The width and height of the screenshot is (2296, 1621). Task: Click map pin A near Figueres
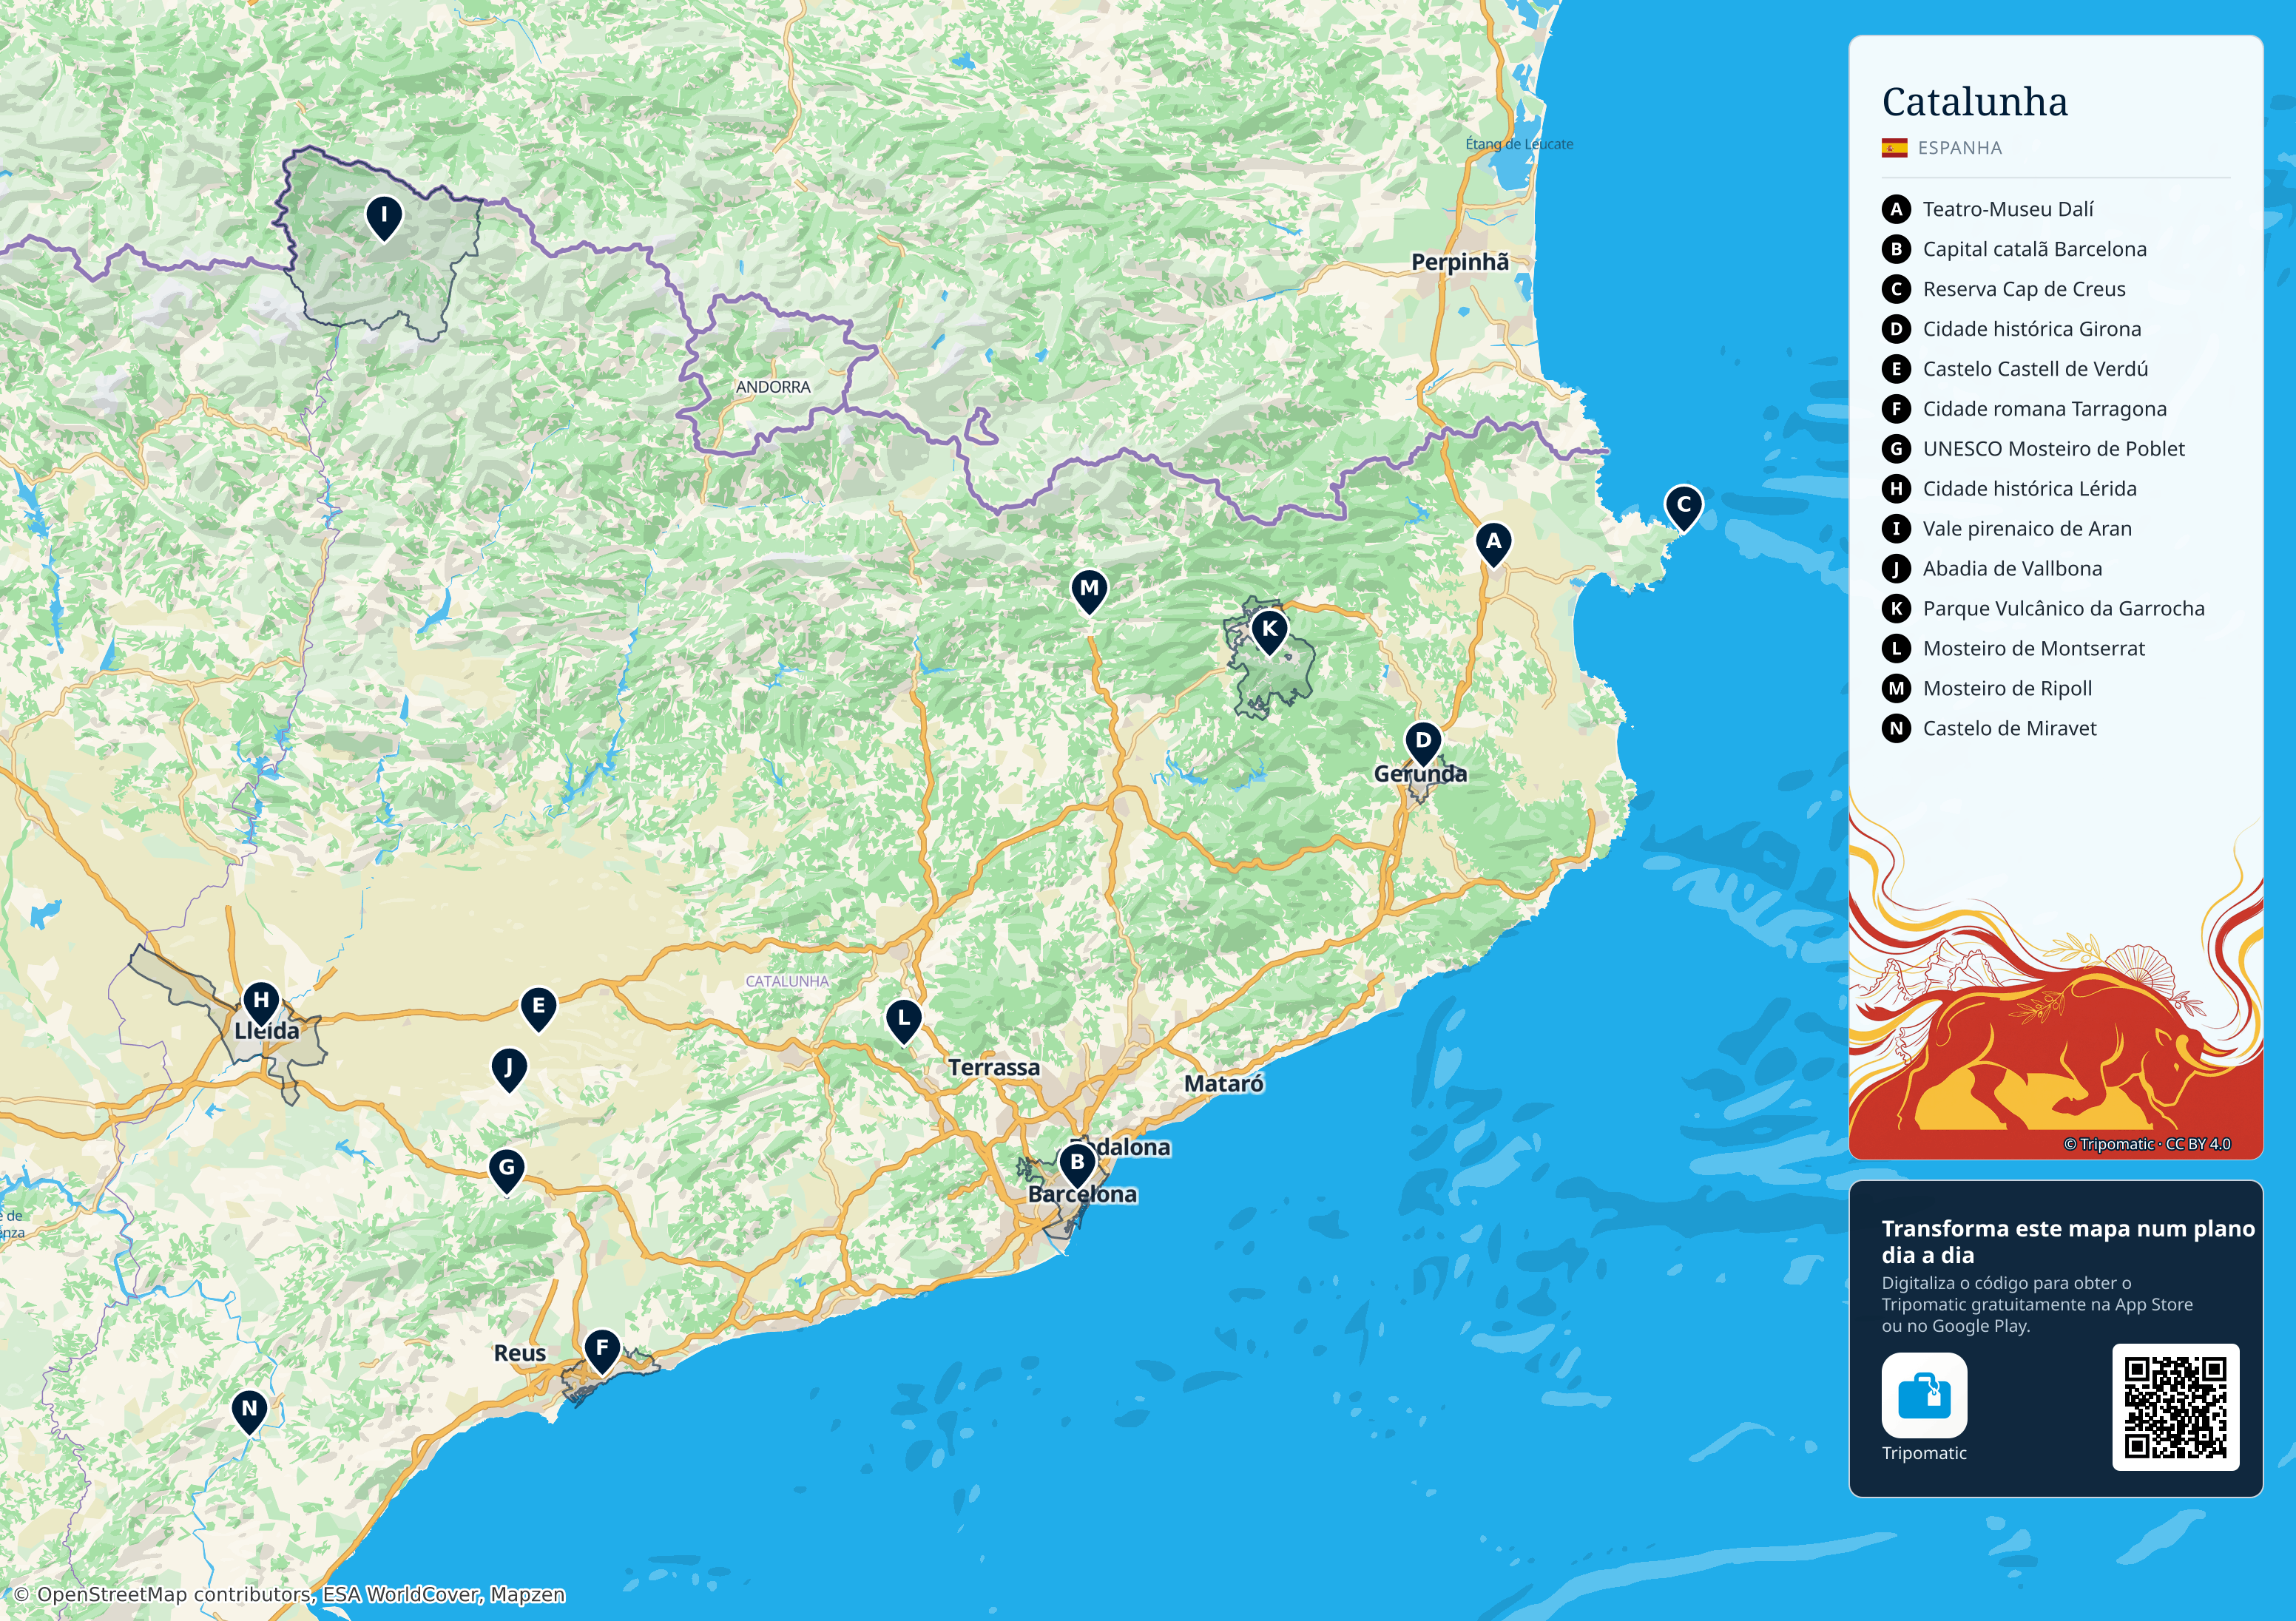pyautogui.click(x=1493, y=544)
